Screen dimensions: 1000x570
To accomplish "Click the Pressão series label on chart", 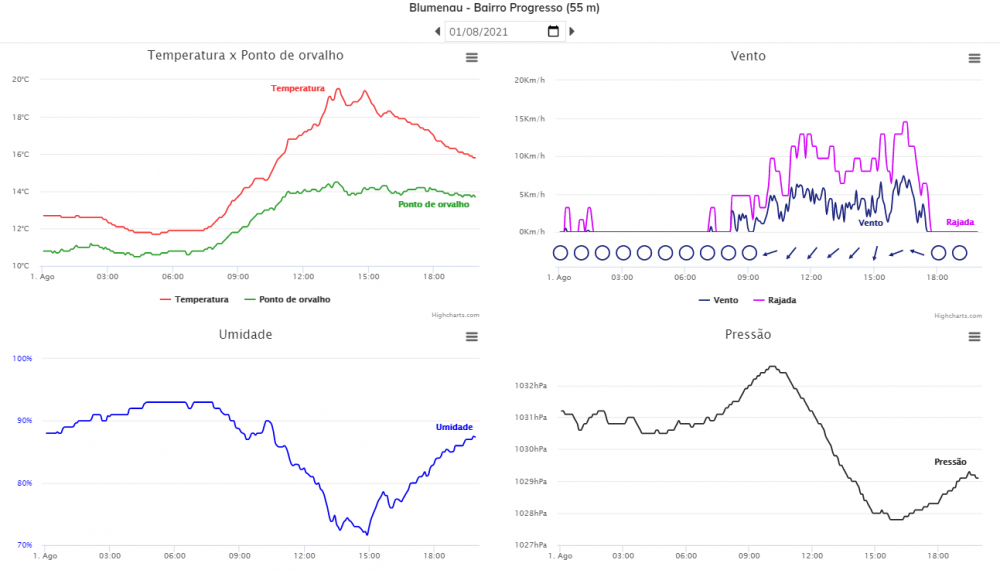I will click(950, 462).
